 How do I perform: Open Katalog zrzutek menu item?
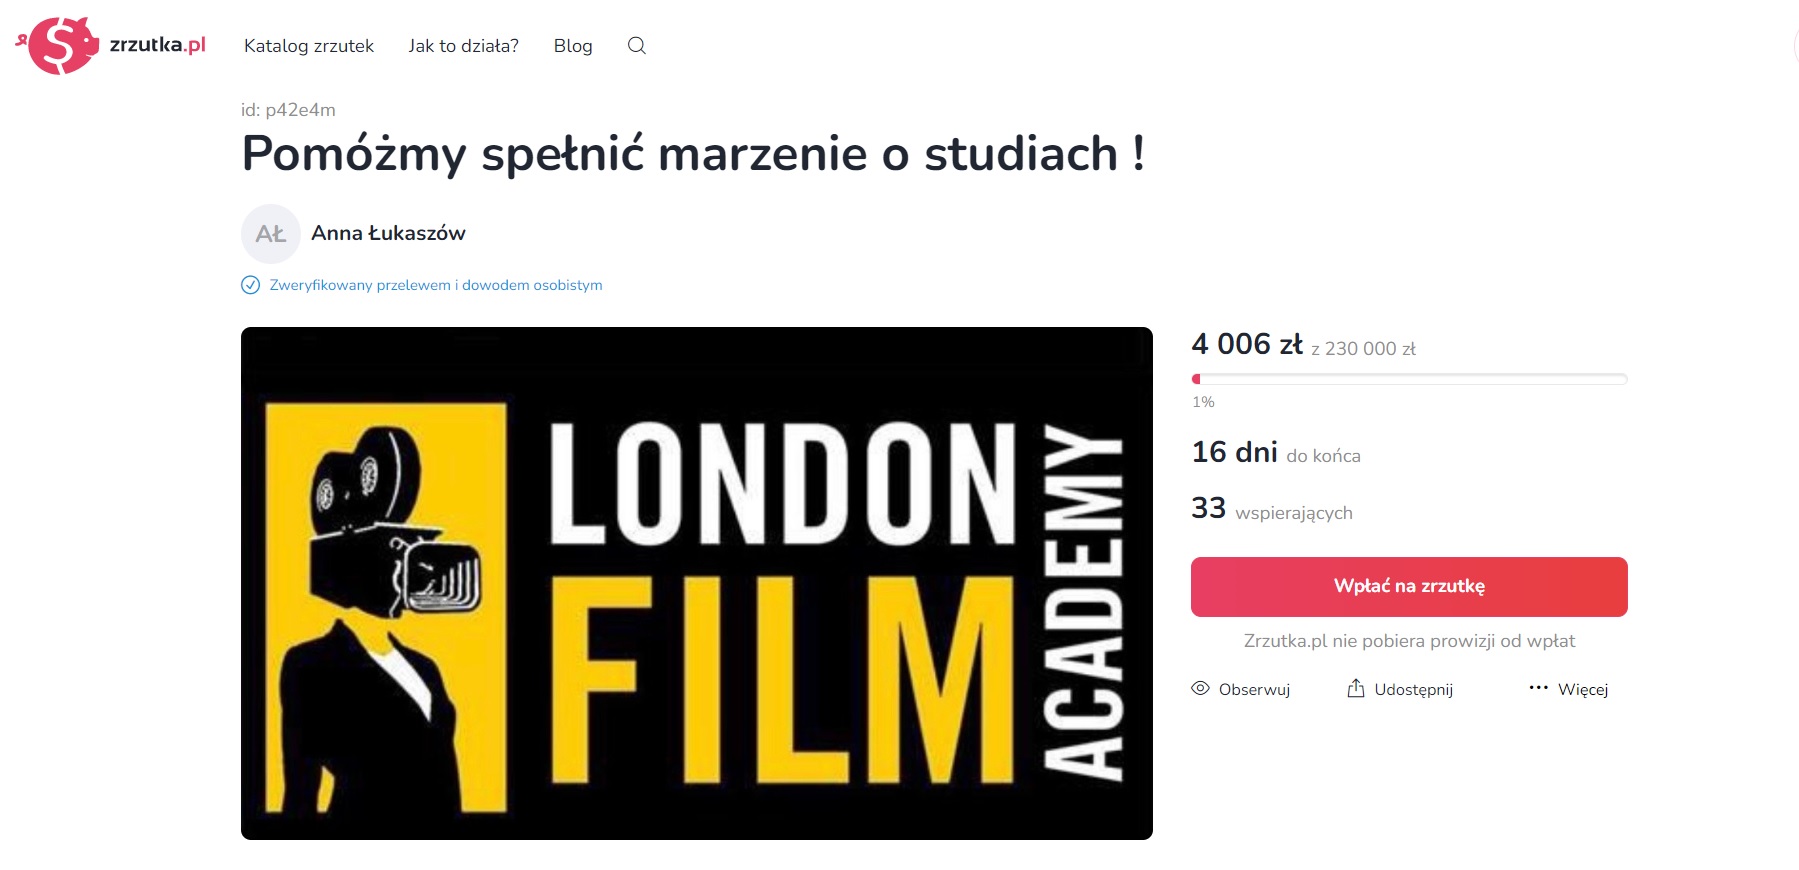(x=309, y=46)
